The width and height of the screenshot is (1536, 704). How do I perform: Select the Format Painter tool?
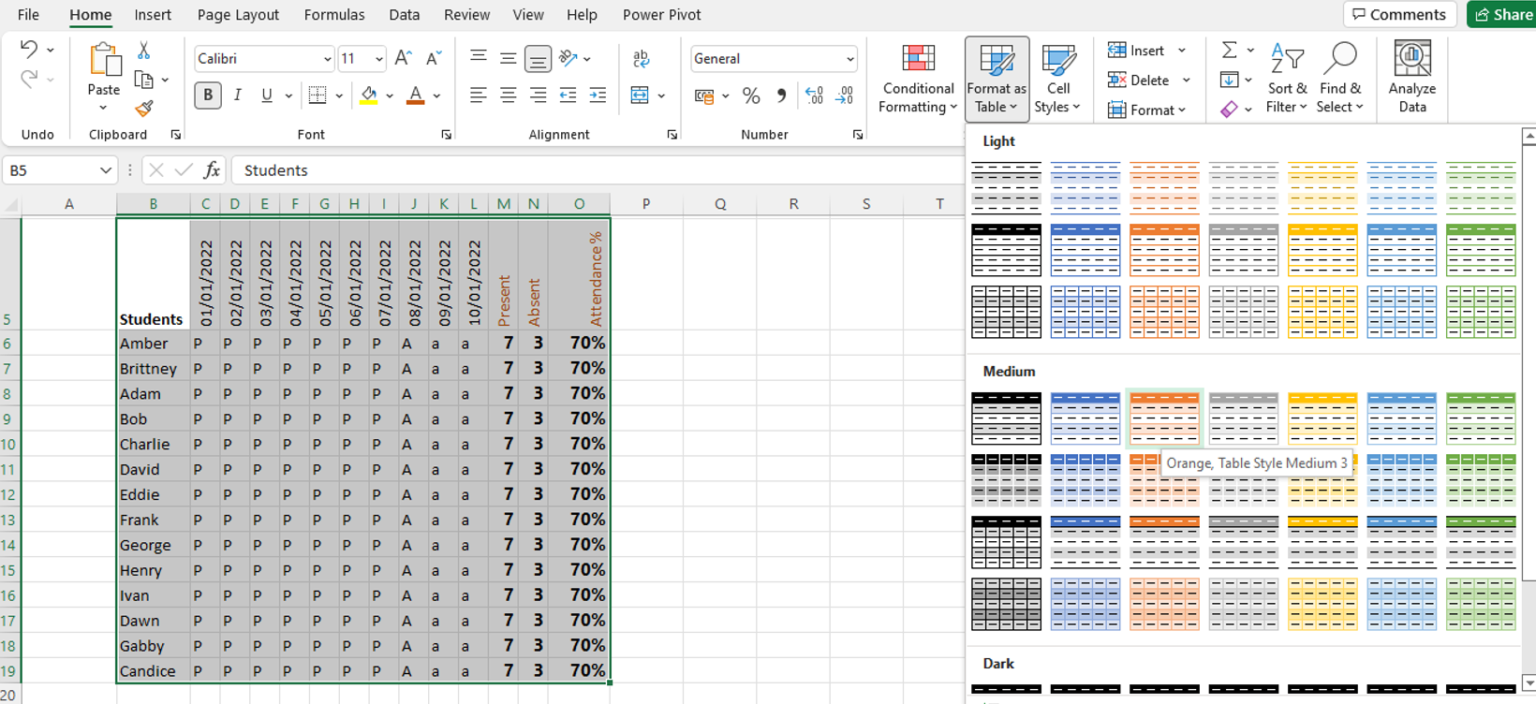[144, 108]
